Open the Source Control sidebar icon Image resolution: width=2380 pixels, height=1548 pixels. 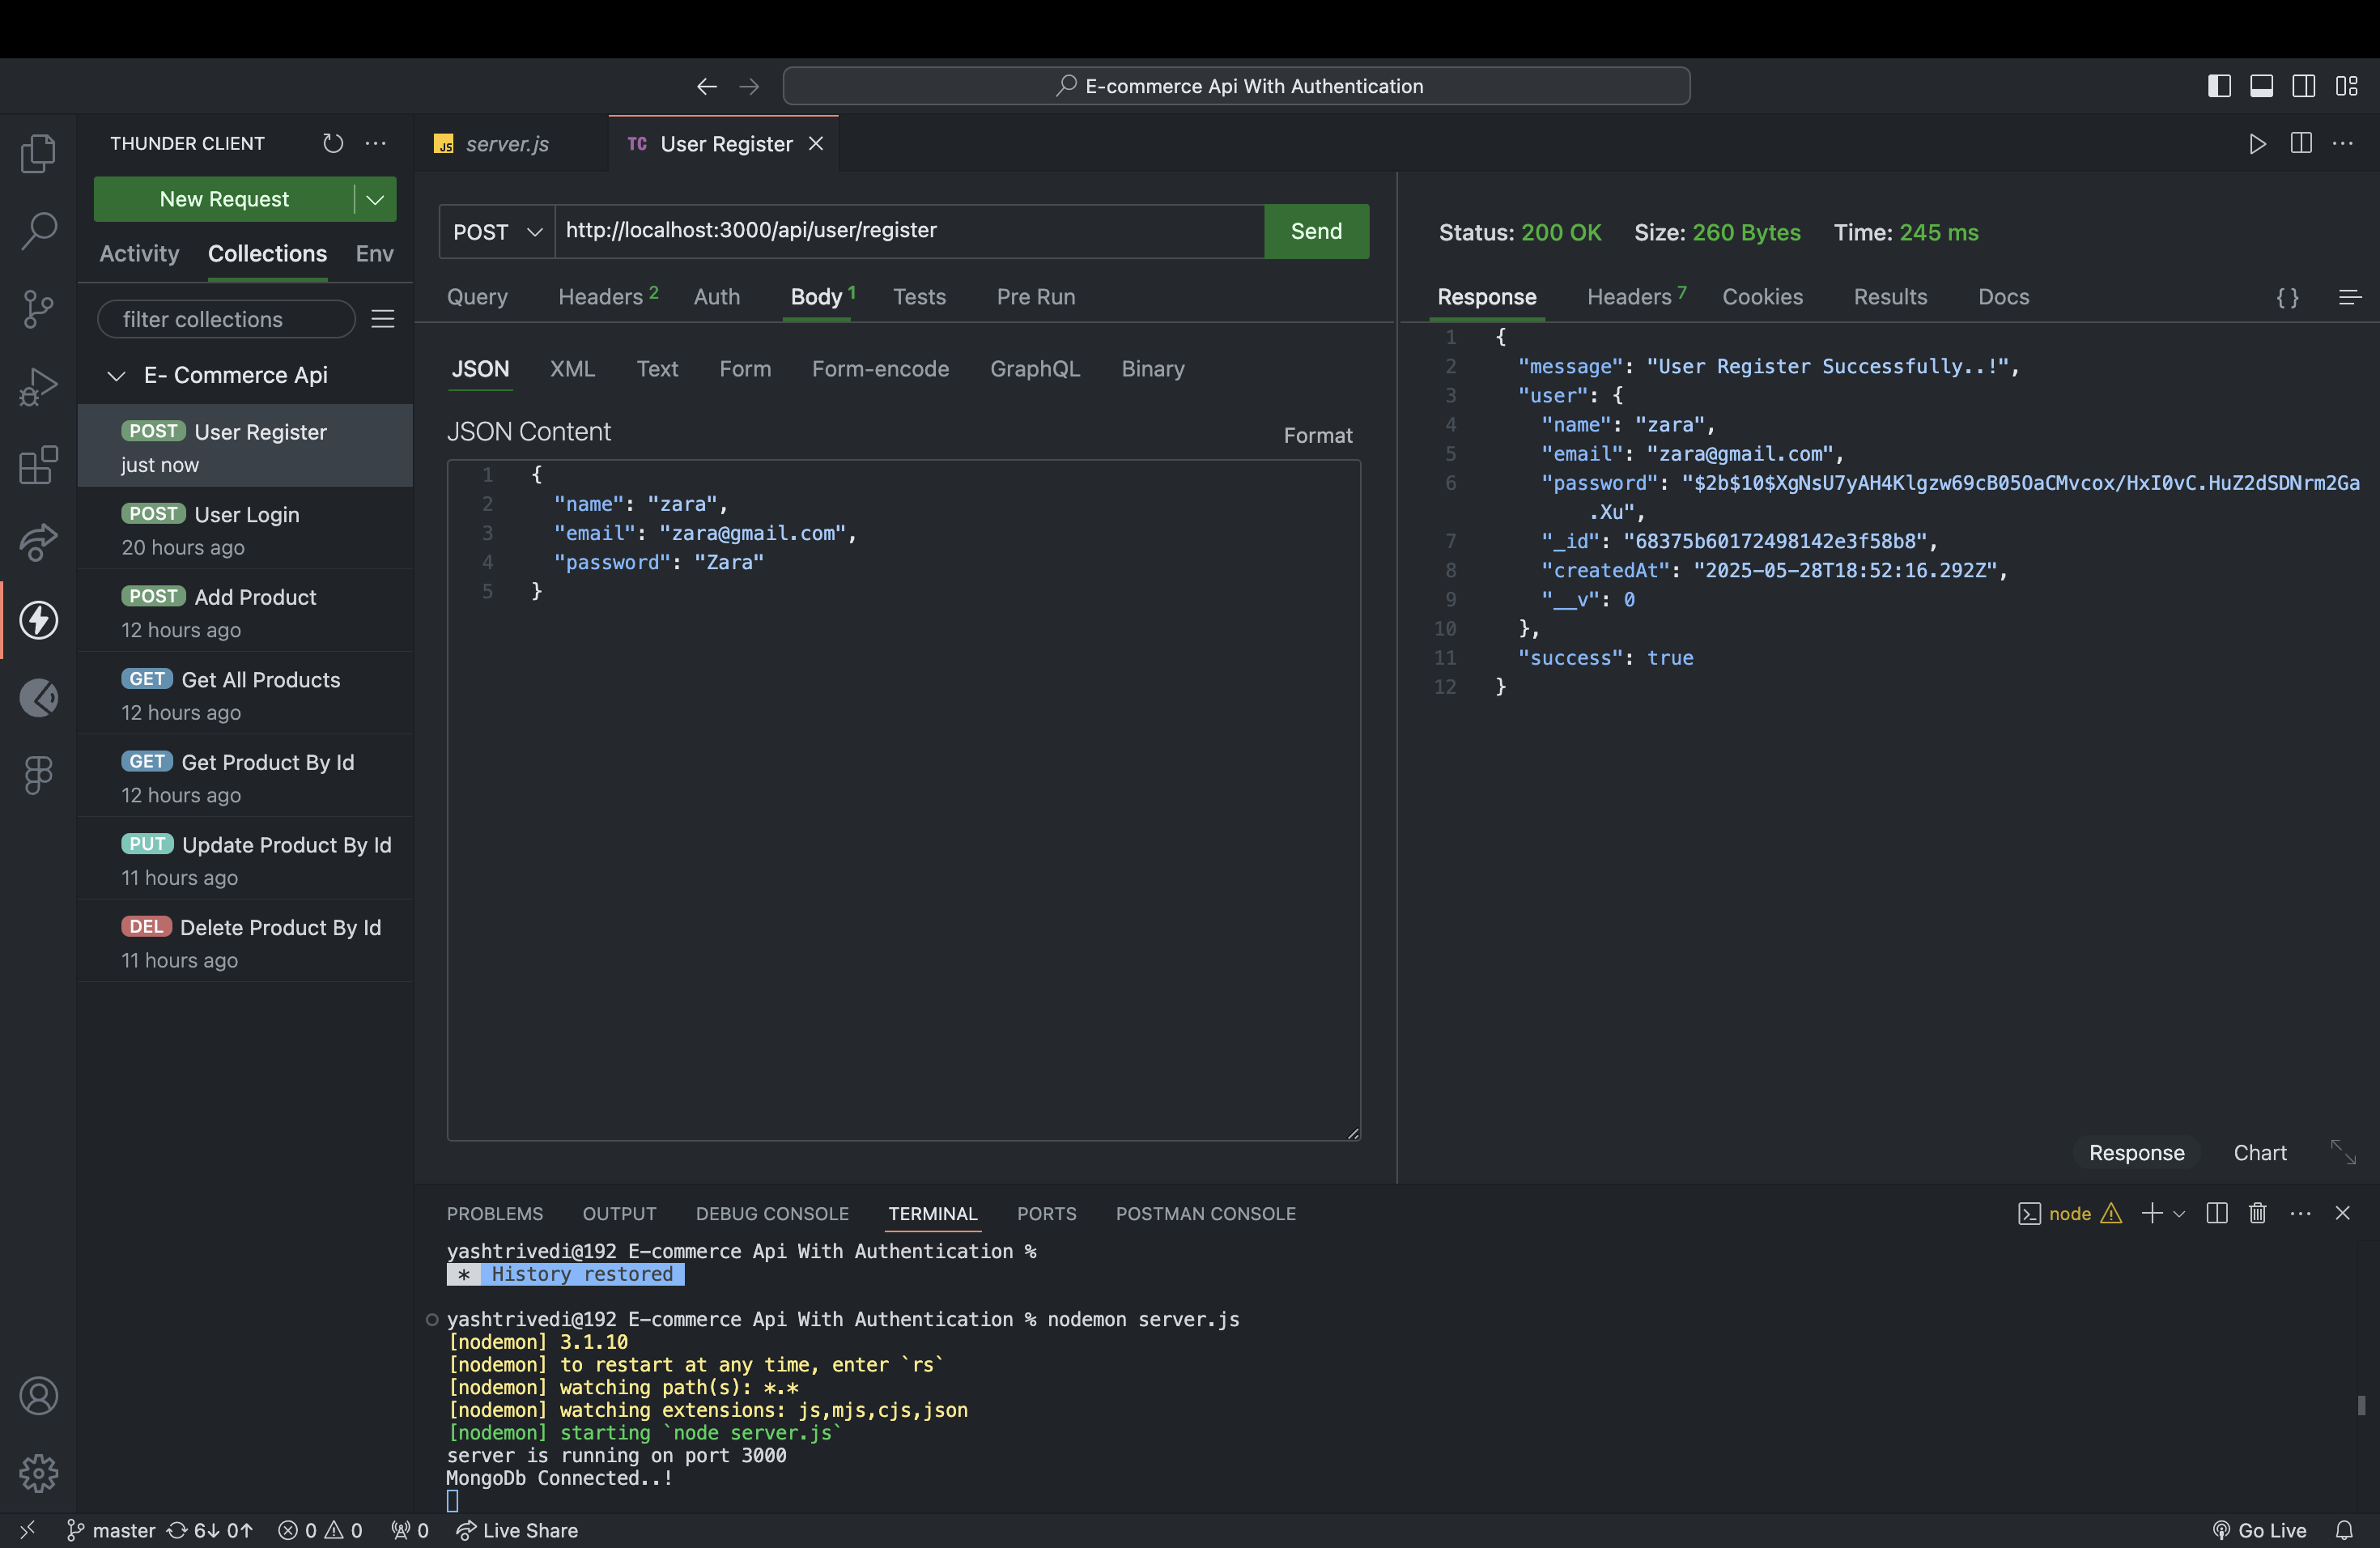pyautogui.click(x=38, y=309)
